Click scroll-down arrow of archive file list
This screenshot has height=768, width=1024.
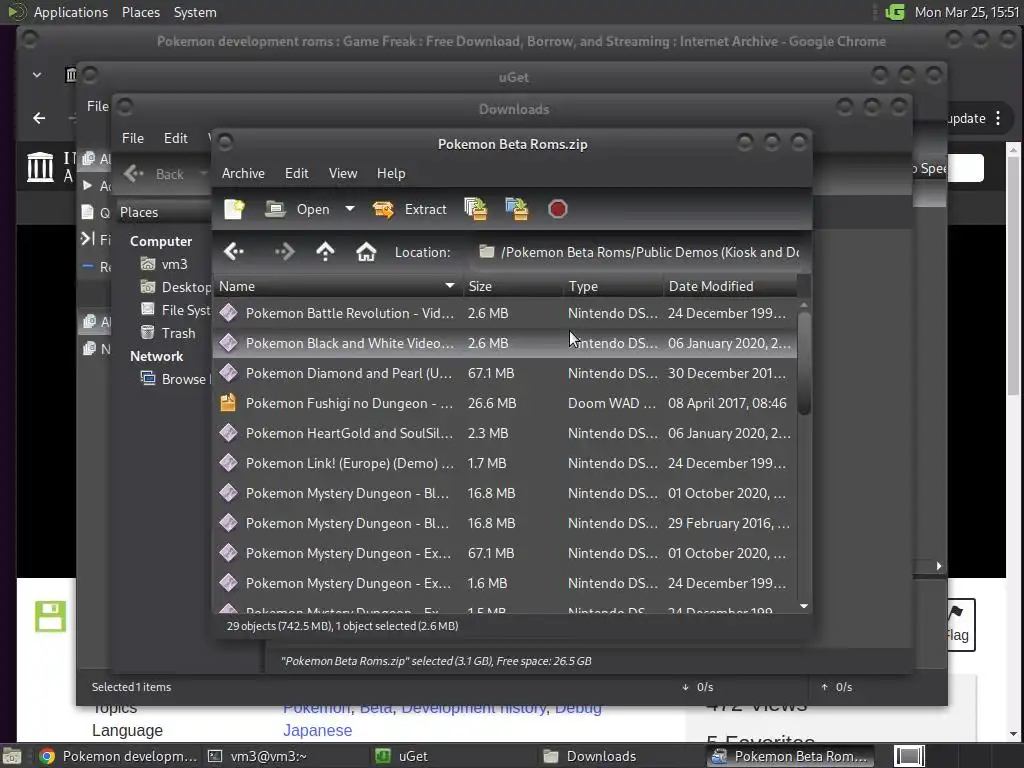pos(805,607)
